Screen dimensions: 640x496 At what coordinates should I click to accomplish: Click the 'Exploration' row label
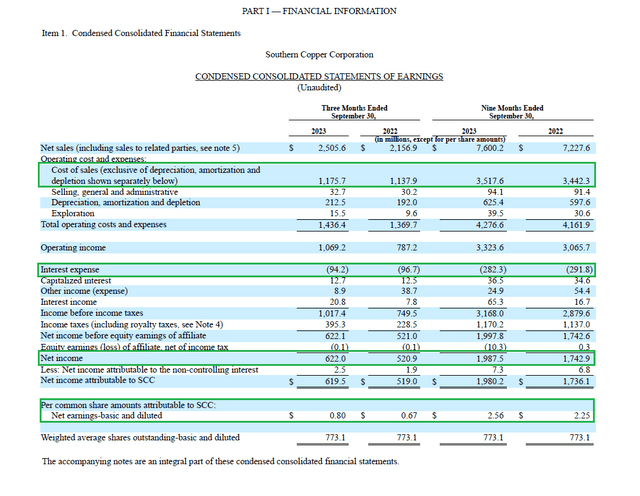[x=73, y=214]
